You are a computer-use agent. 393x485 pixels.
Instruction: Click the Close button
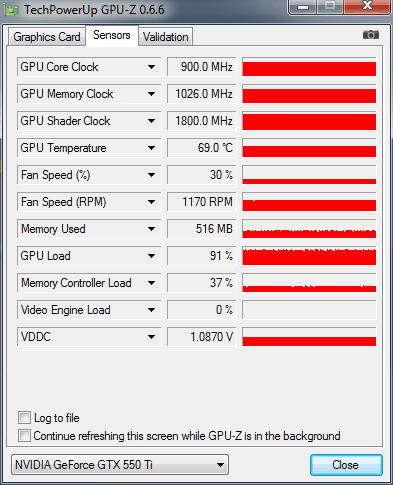(x=346, y=465)
